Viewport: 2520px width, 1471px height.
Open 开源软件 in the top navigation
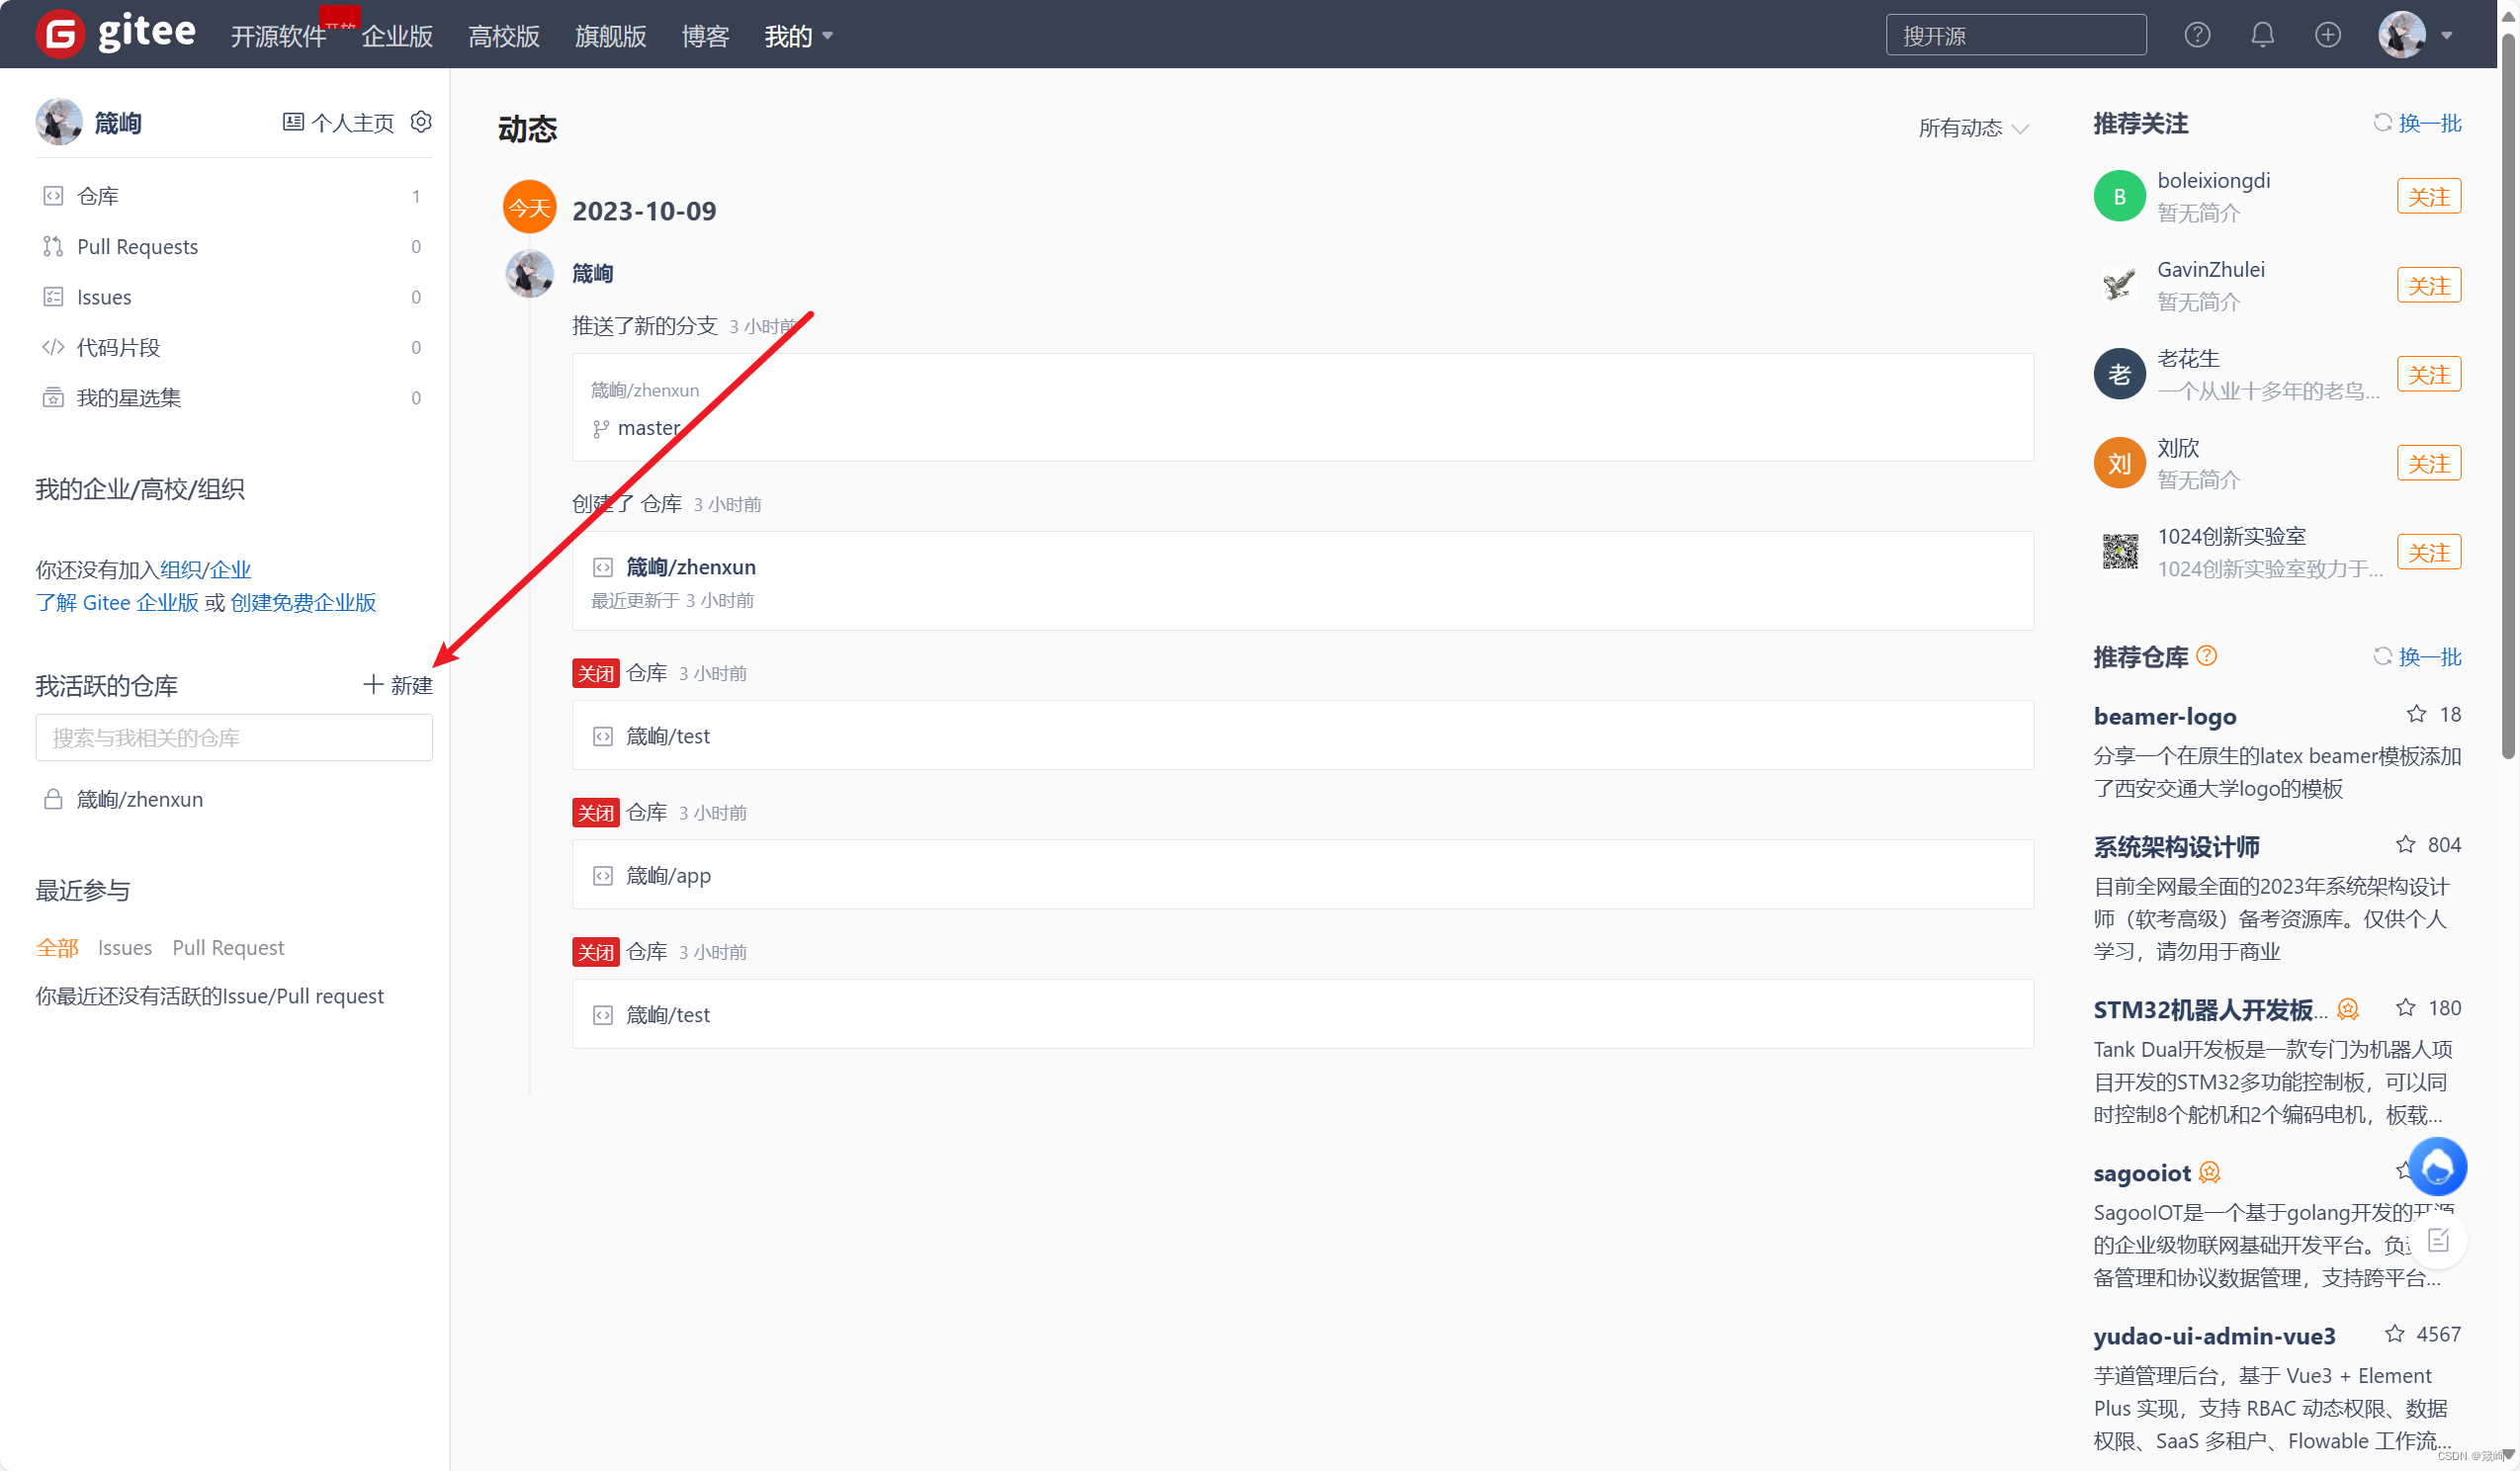point(278,36)
